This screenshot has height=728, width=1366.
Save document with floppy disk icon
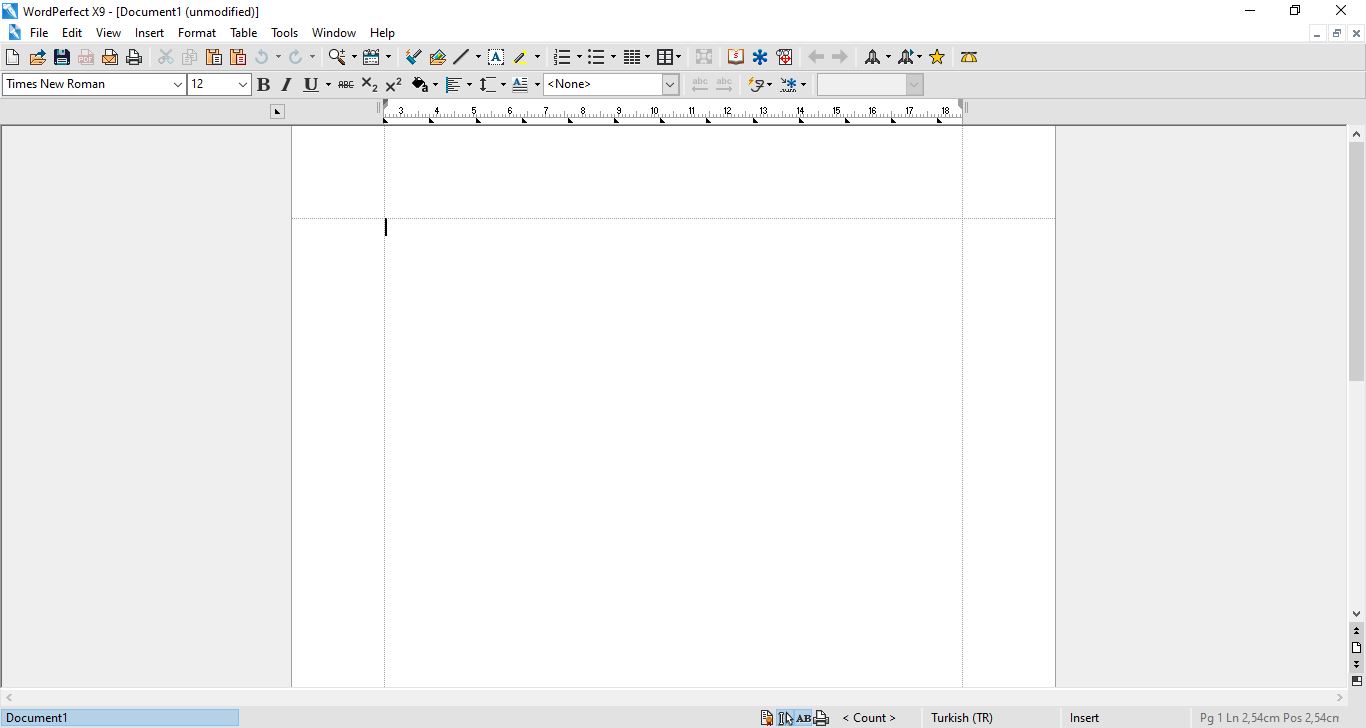click(x=61, y=57)
